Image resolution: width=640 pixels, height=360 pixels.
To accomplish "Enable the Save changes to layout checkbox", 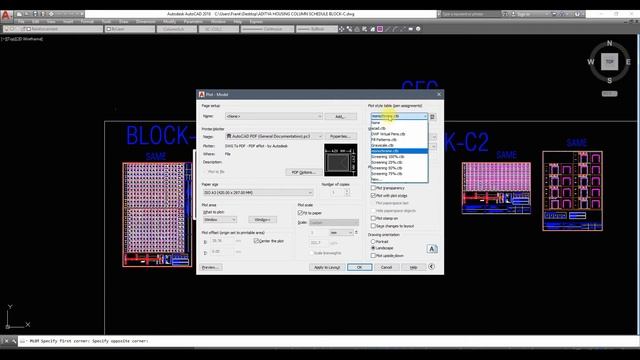I will [x=373, y=226].
